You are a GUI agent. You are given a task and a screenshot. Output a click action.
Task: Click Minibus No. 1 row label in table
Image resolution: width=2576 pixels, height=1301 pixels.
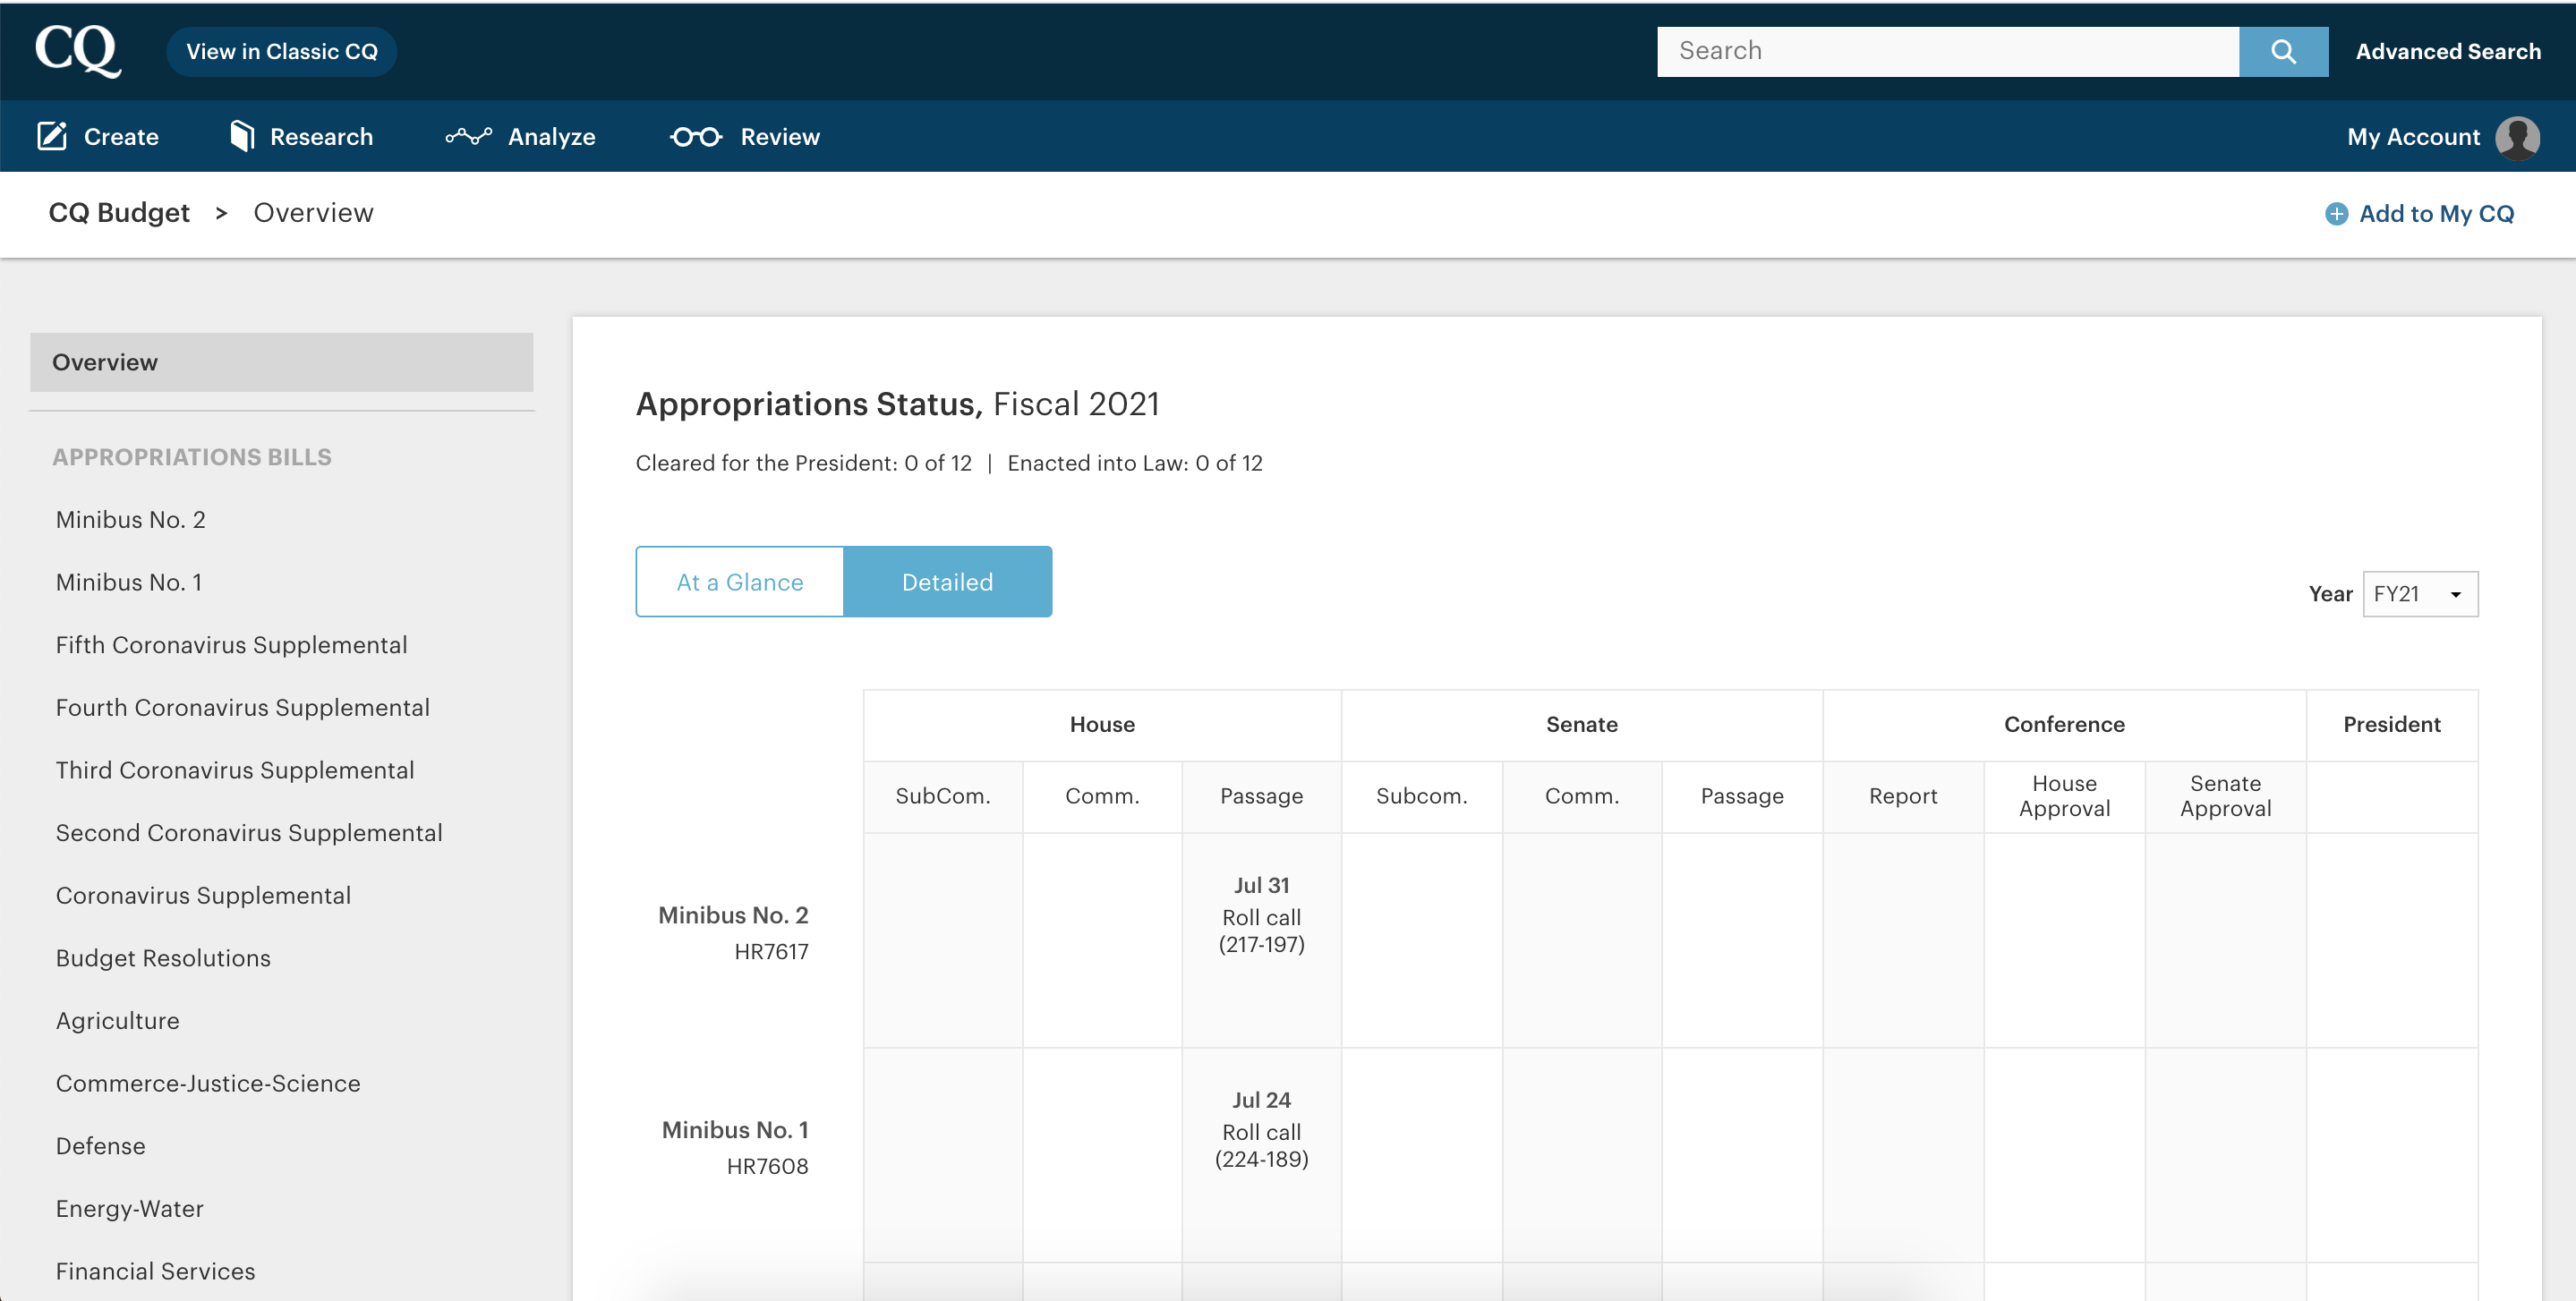[x=735, y=1130]
